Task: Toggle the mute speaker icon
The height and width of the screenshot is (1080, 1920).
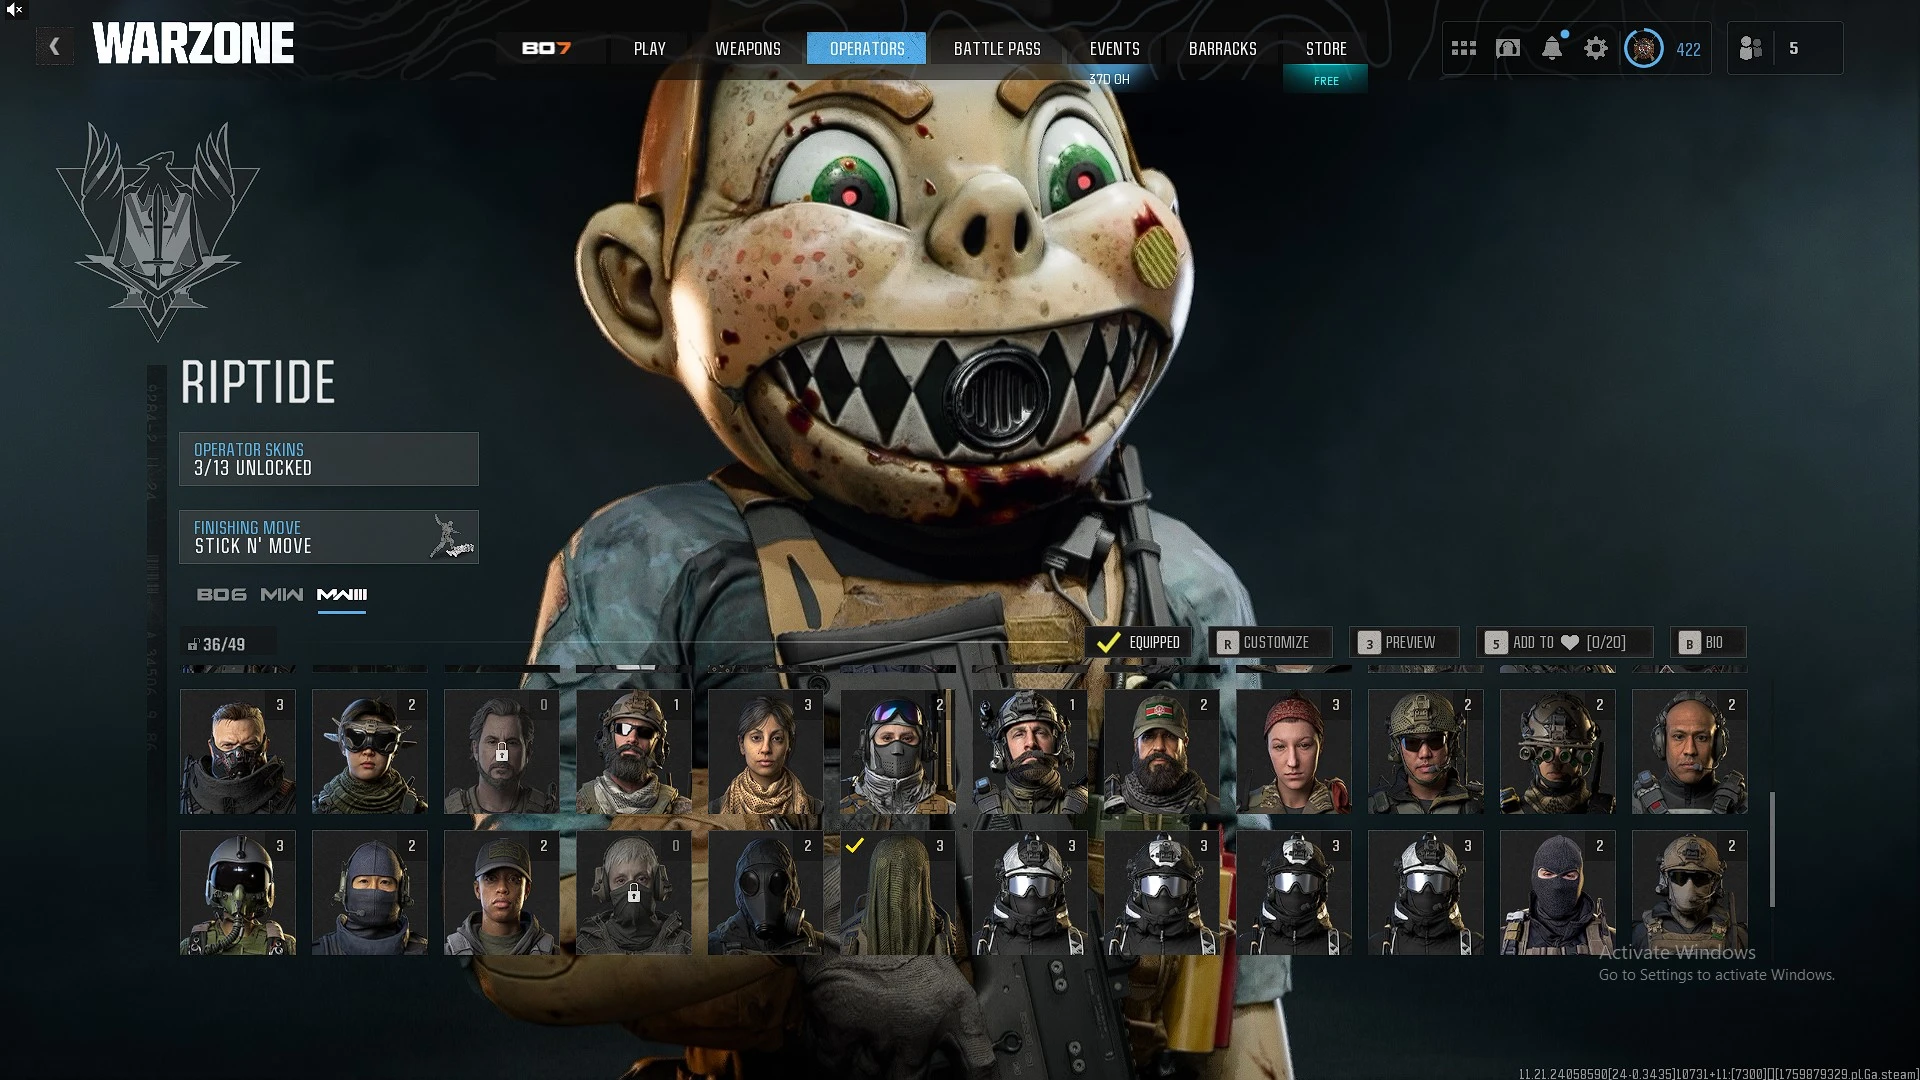Action: 14,10
